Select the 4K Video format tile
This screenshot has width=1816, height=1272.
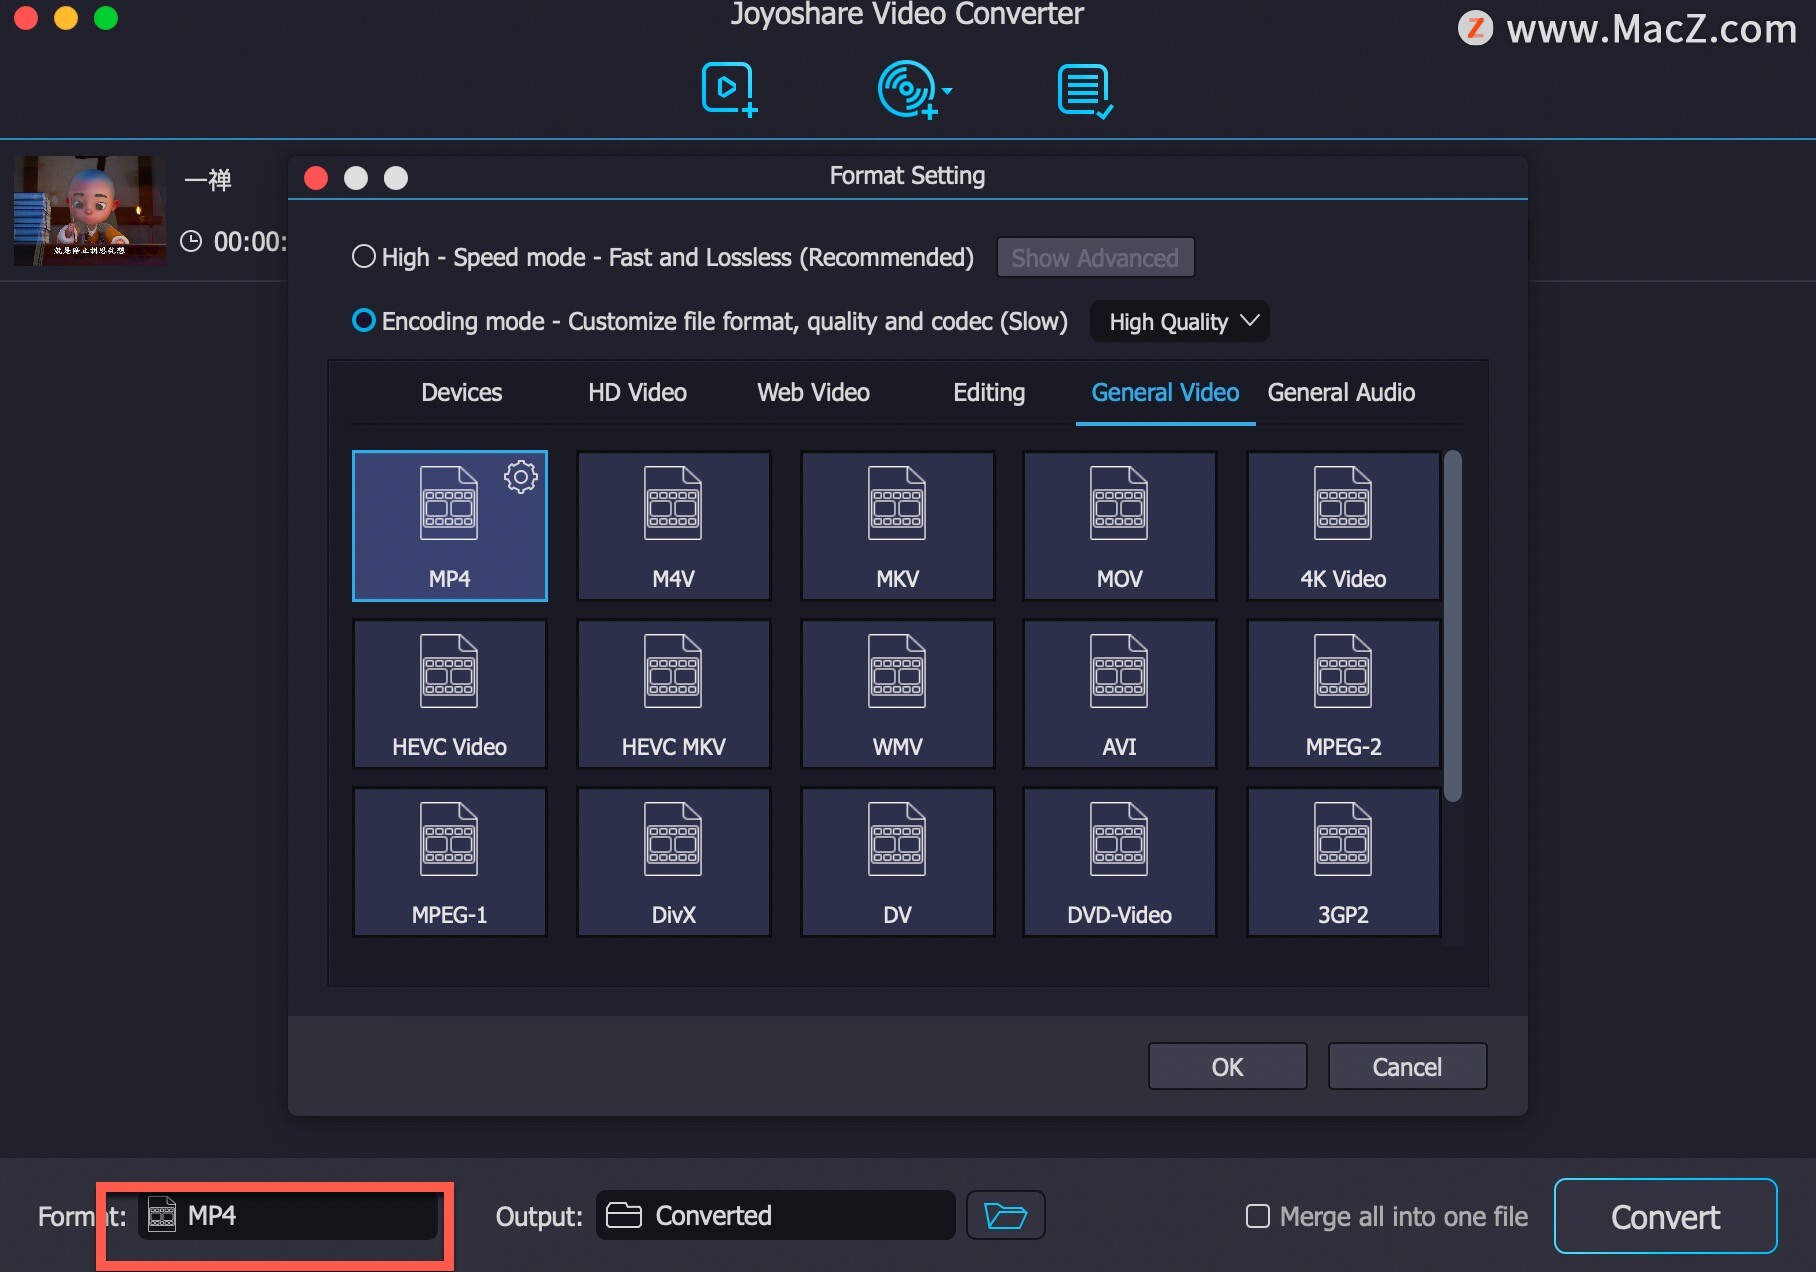point(1344,526)
